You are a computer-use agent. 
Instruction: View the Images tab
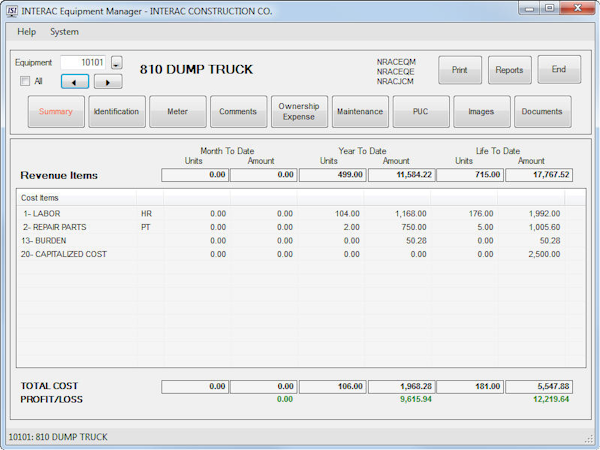(x=481, y=112)
